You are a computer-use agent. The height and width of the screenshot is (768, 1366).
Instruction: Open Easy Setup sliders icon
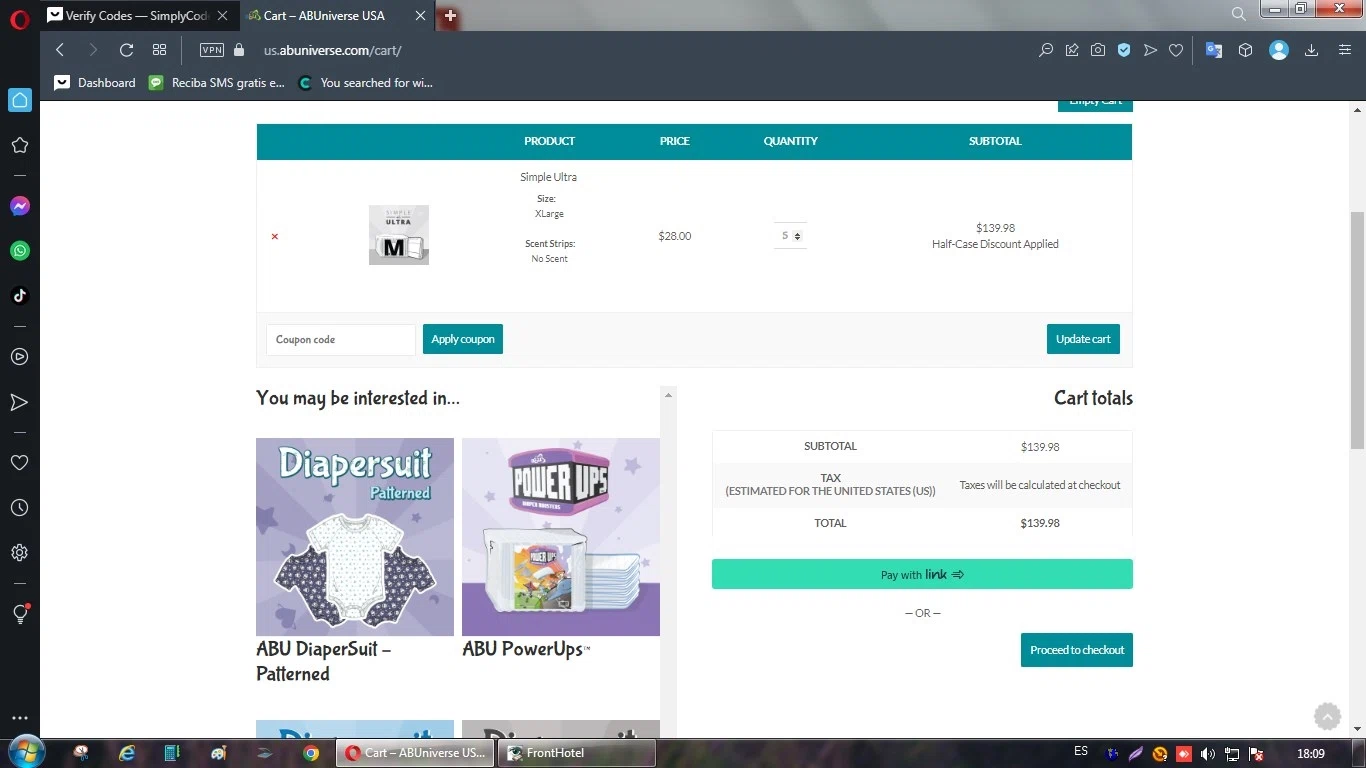pyautogui.click(x=1344, y=50)
